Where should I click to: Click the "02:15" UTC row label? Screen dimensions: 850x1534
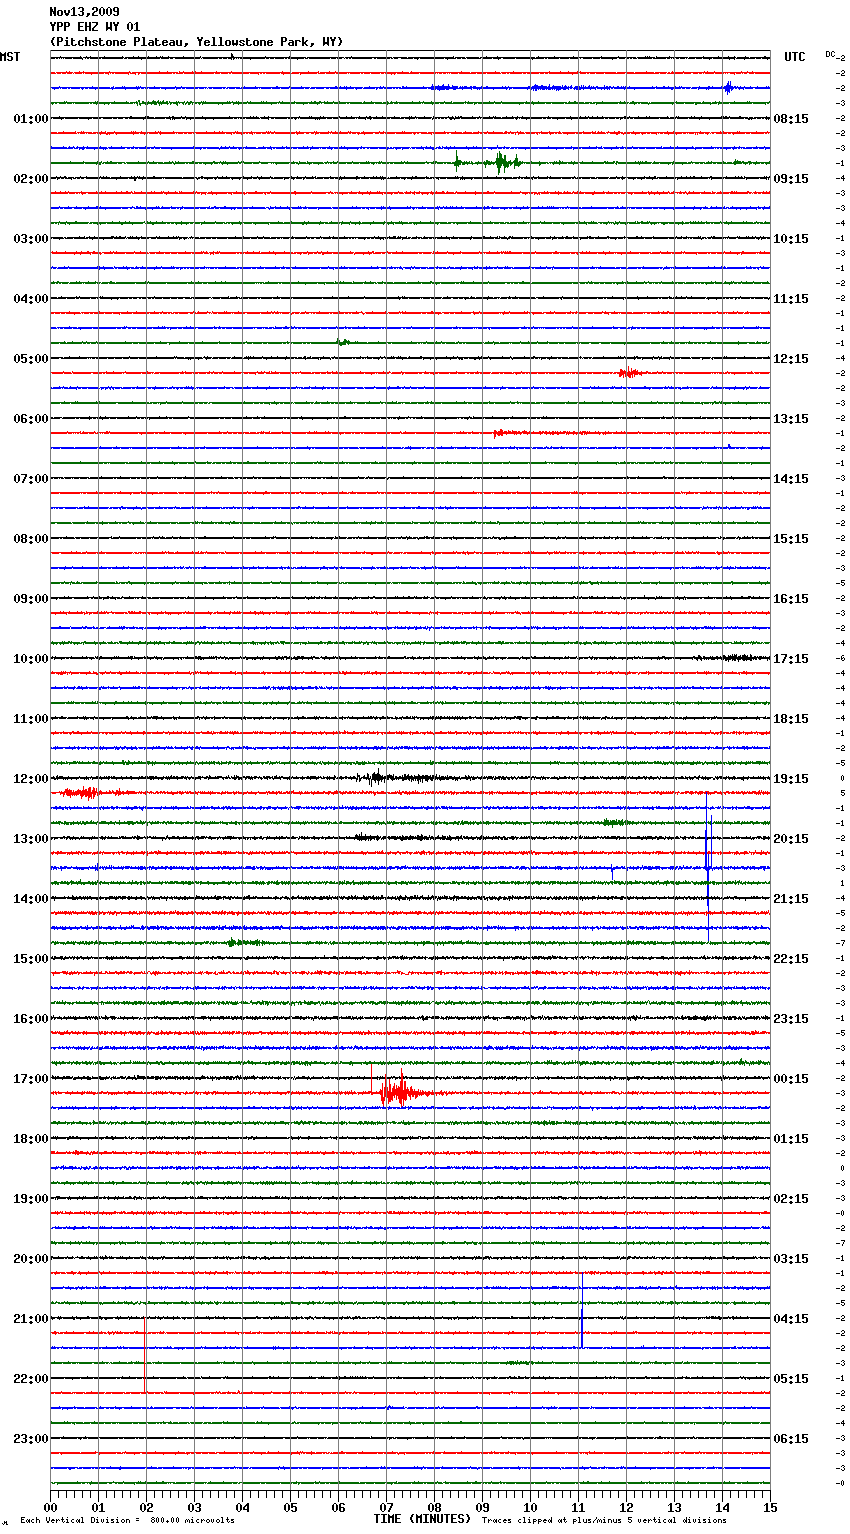pyautogui.click(x=791, y=1199)
